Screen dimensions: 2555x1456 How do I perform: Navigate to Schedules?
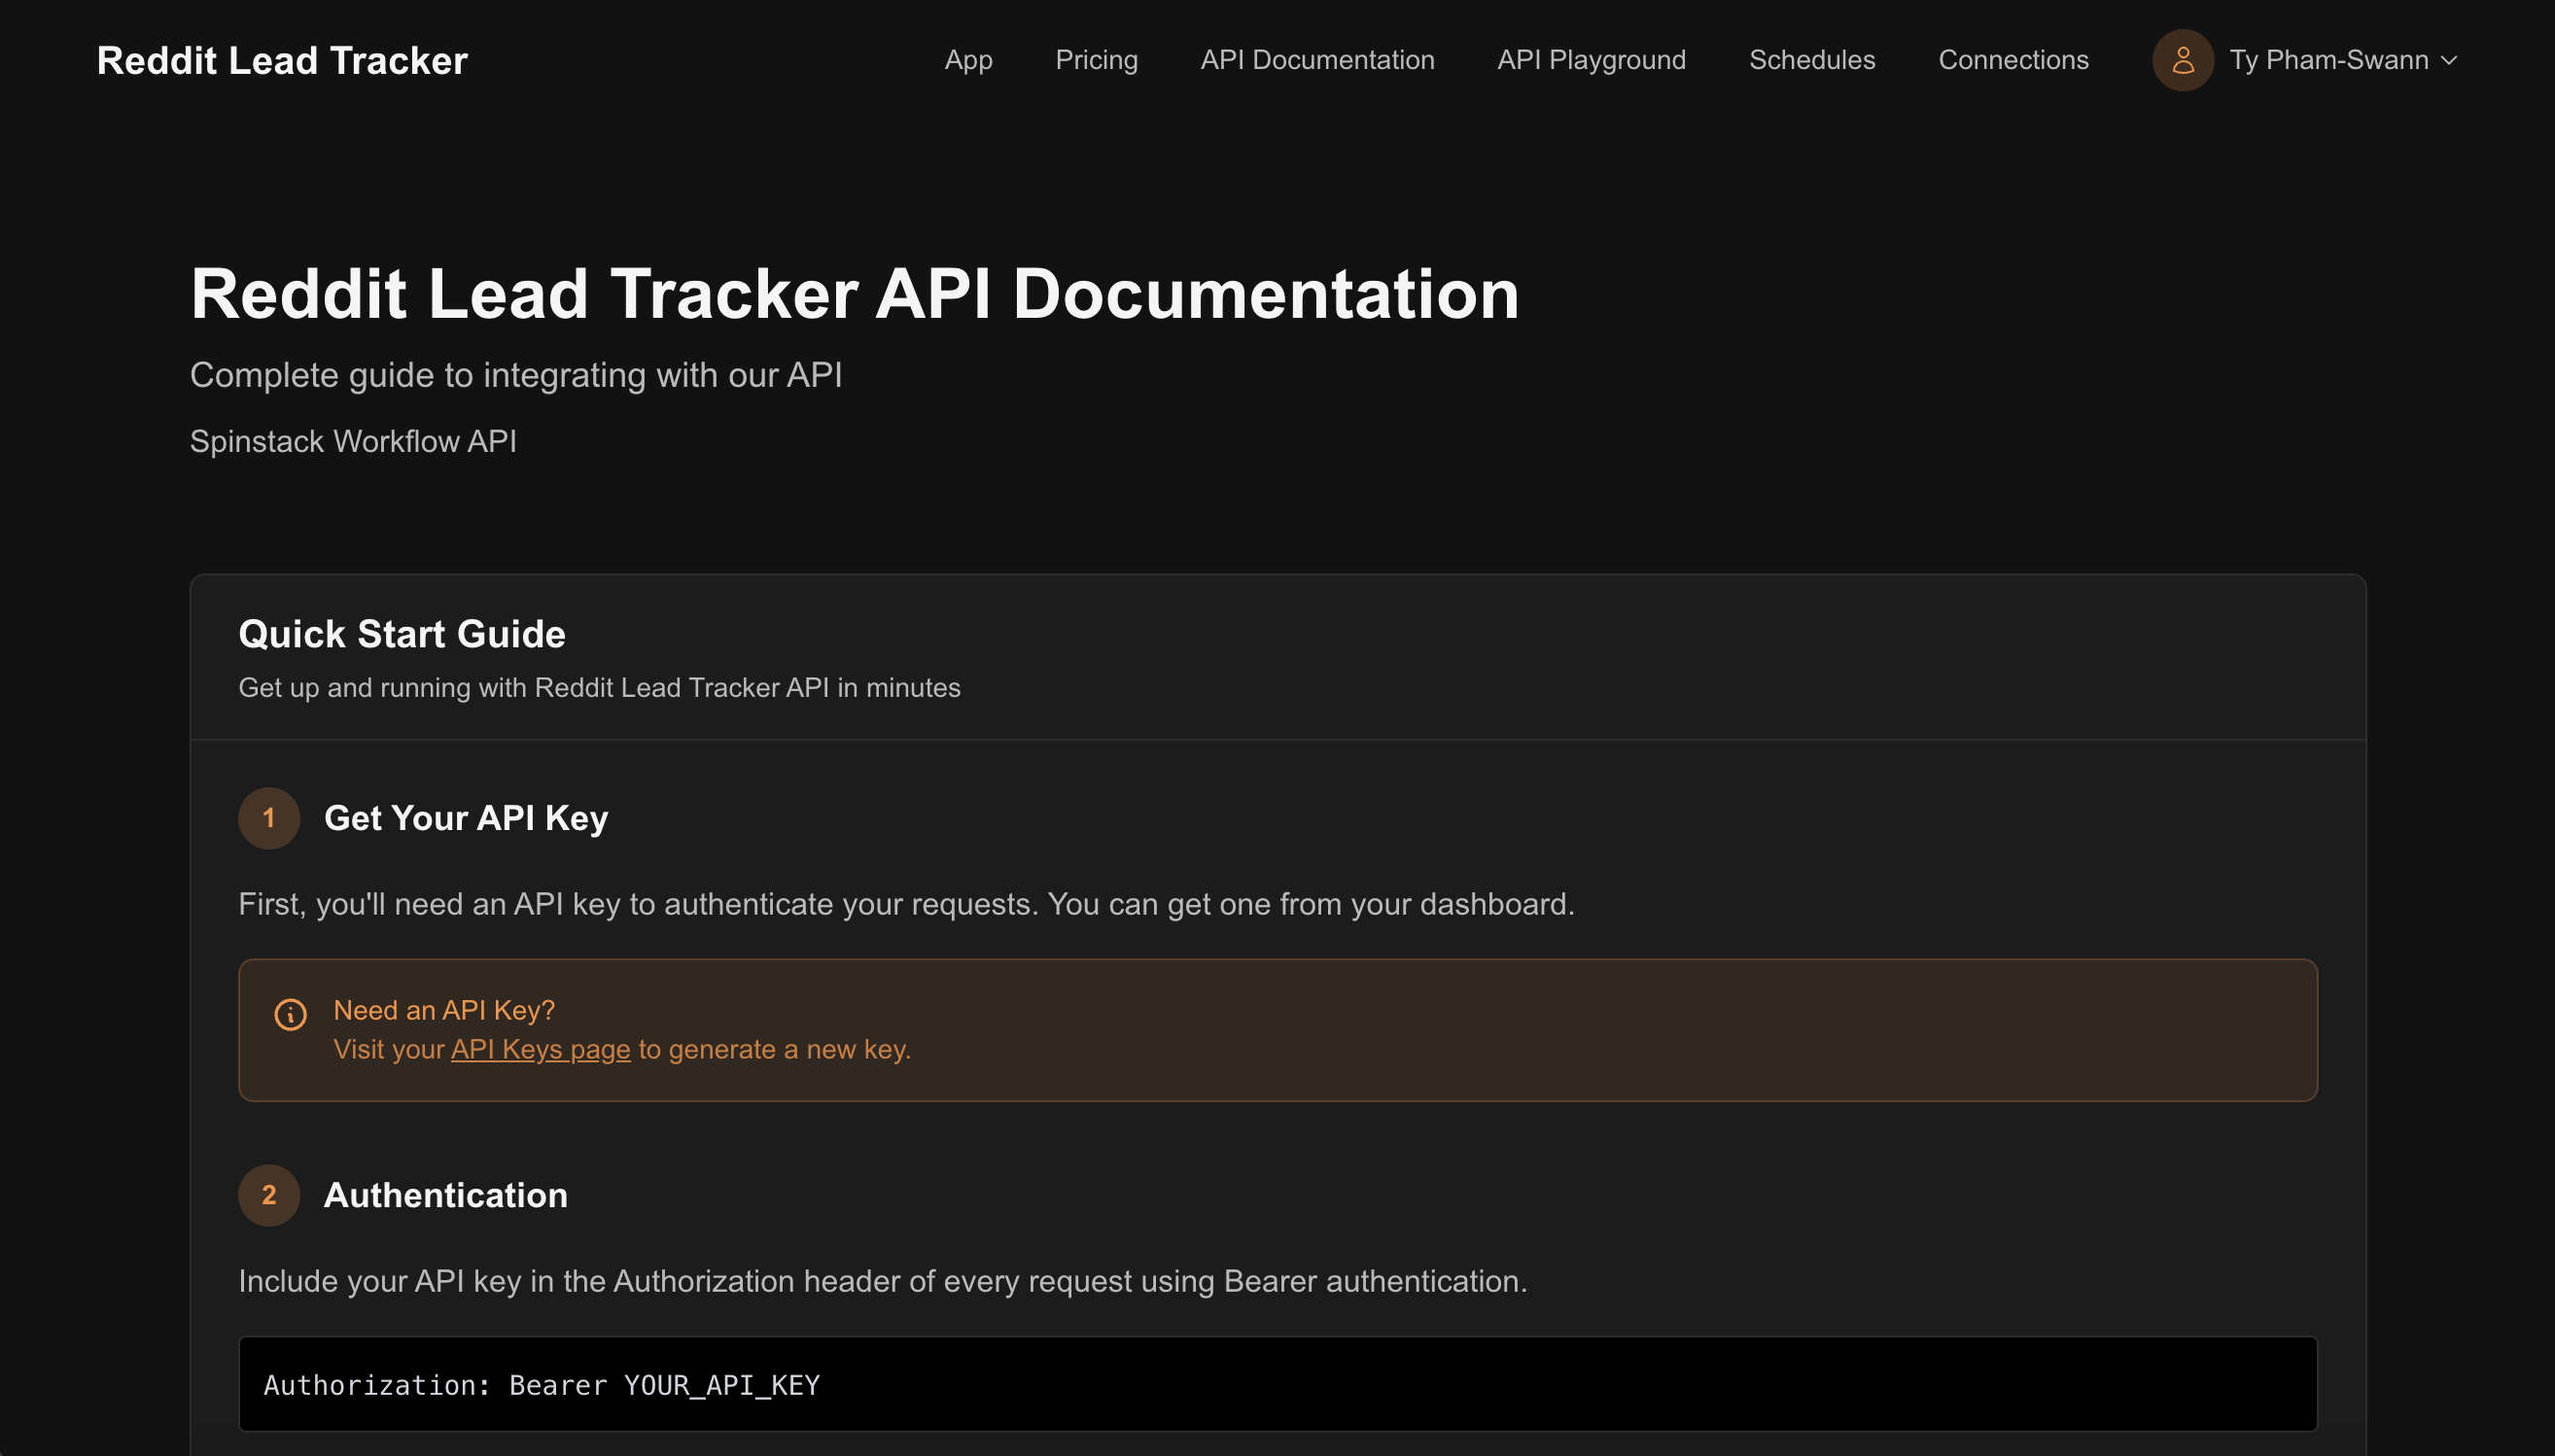point(1811,60)
